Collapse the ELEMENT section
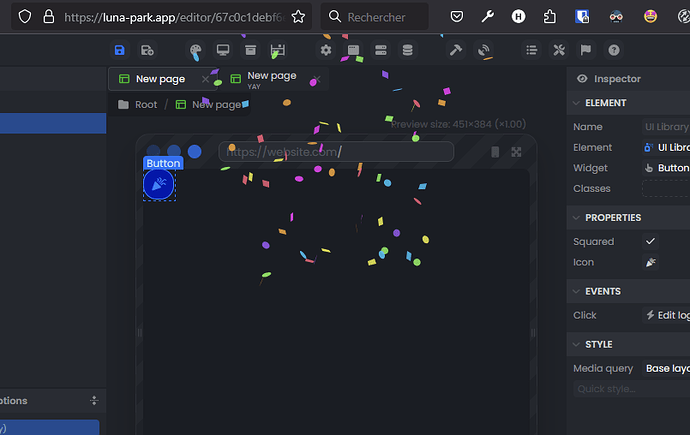This screenshot has height=435, width=690. 575,103
